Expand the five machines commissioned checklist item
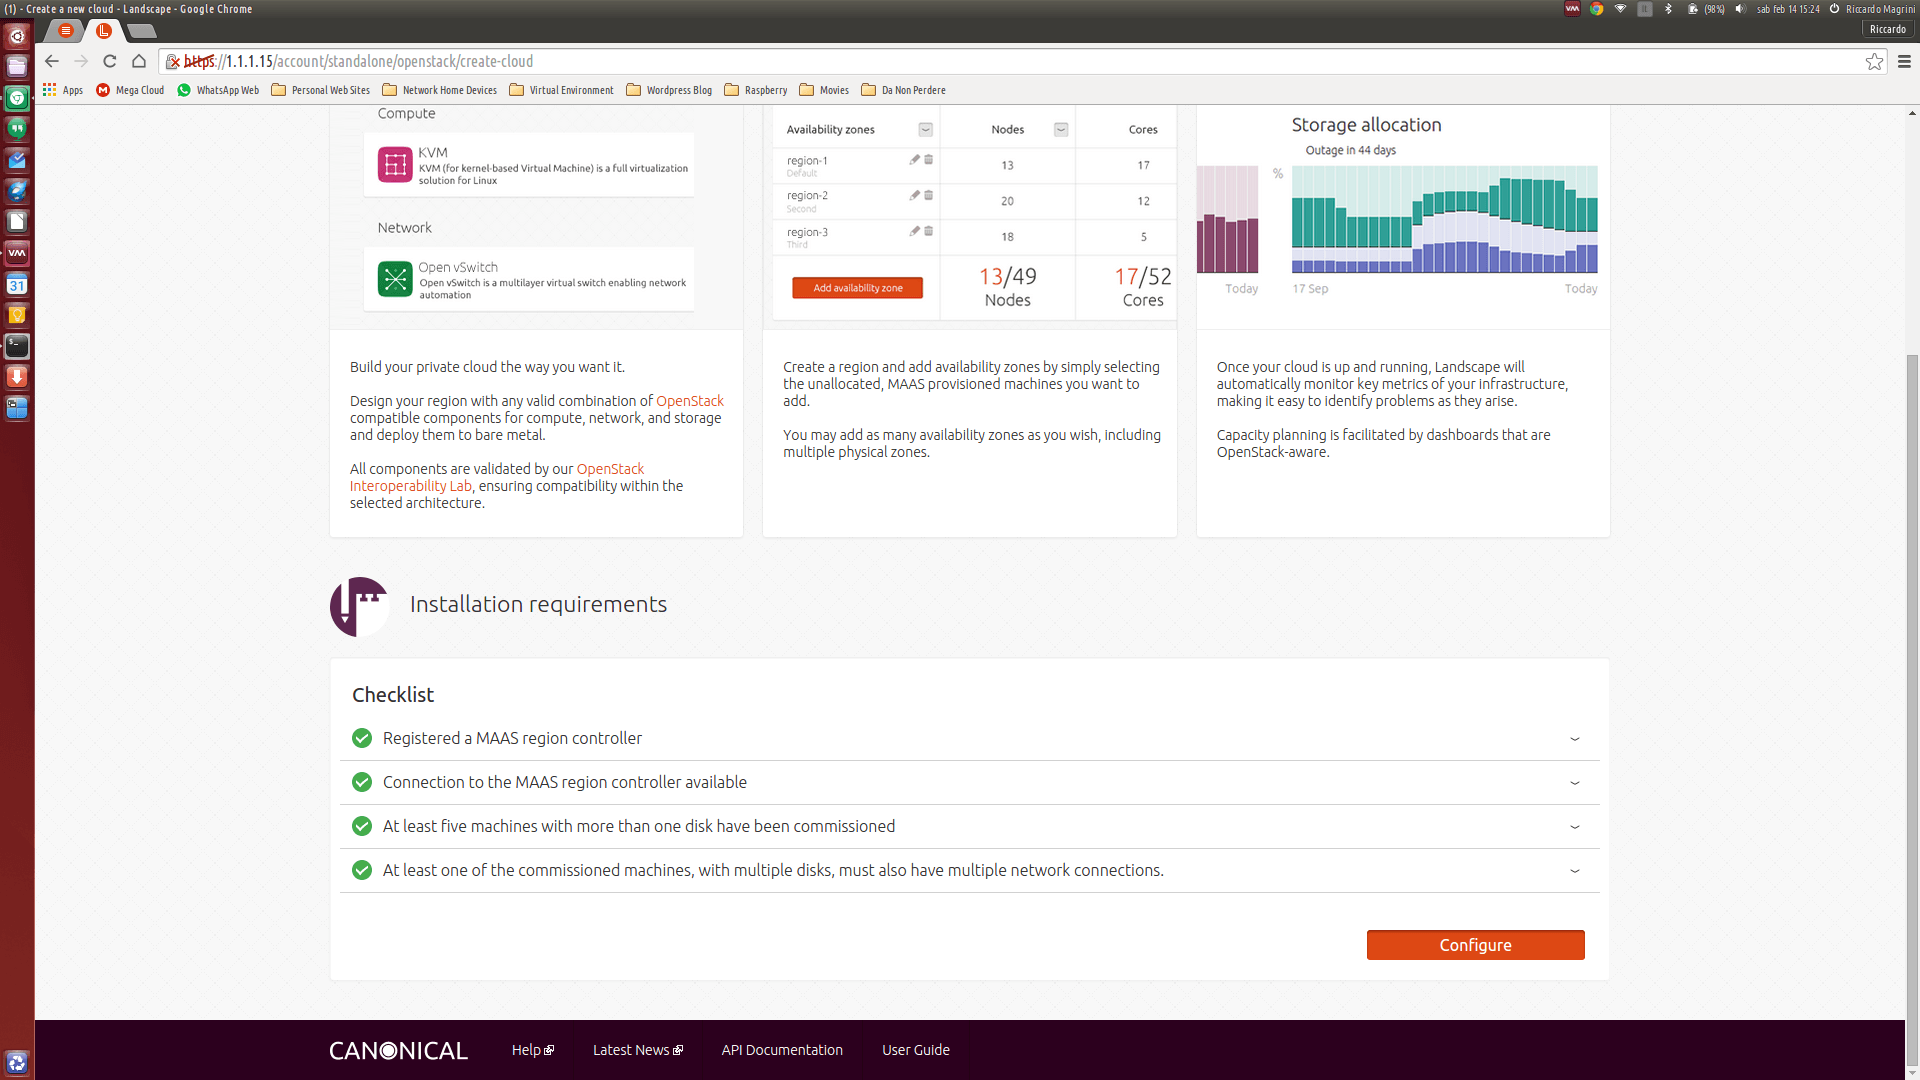The width and height of the screenshot is (1920, 1080). click(x=1575, y=827)
